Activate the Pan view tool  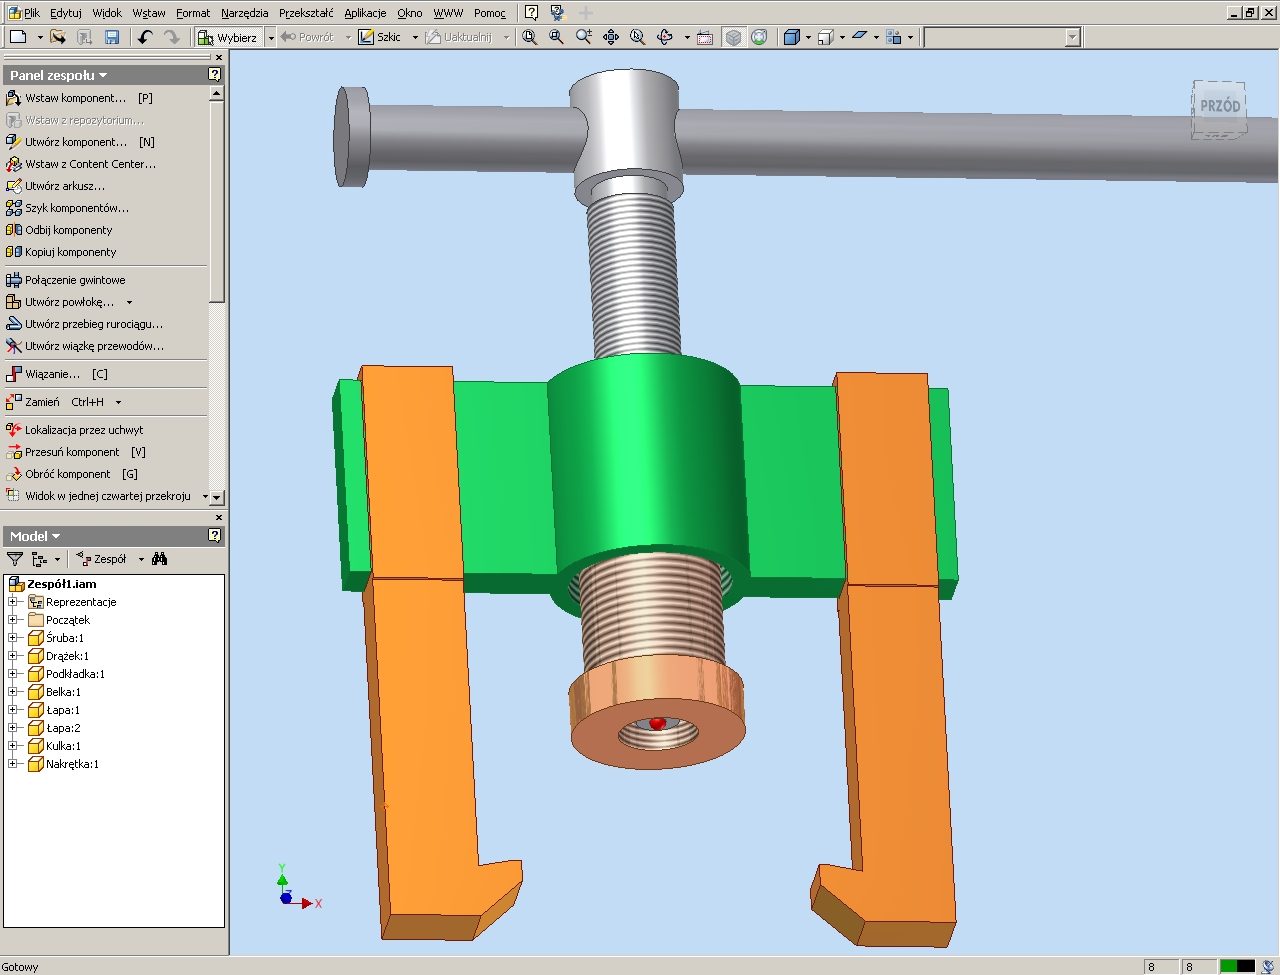coord(611,37)
